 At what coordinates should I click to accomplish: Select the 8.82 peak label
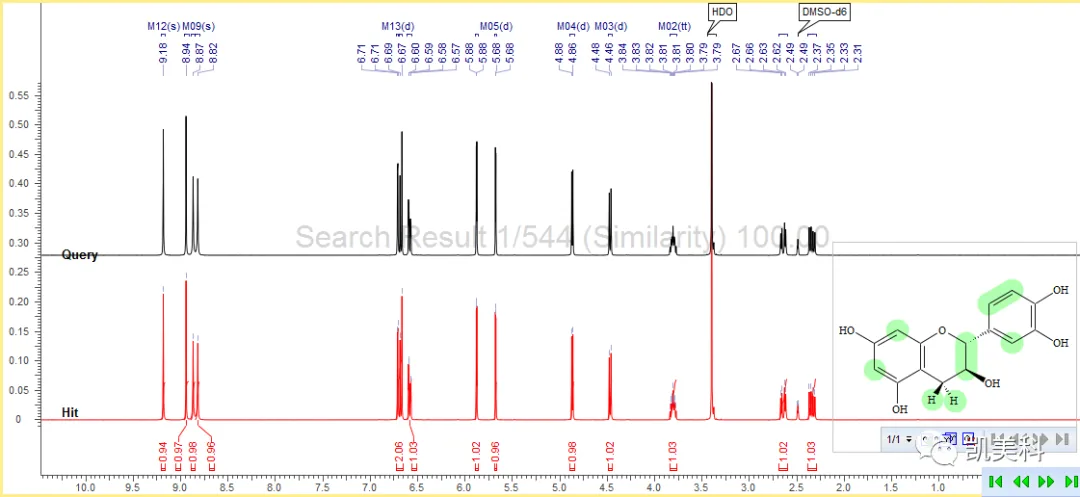212,54
